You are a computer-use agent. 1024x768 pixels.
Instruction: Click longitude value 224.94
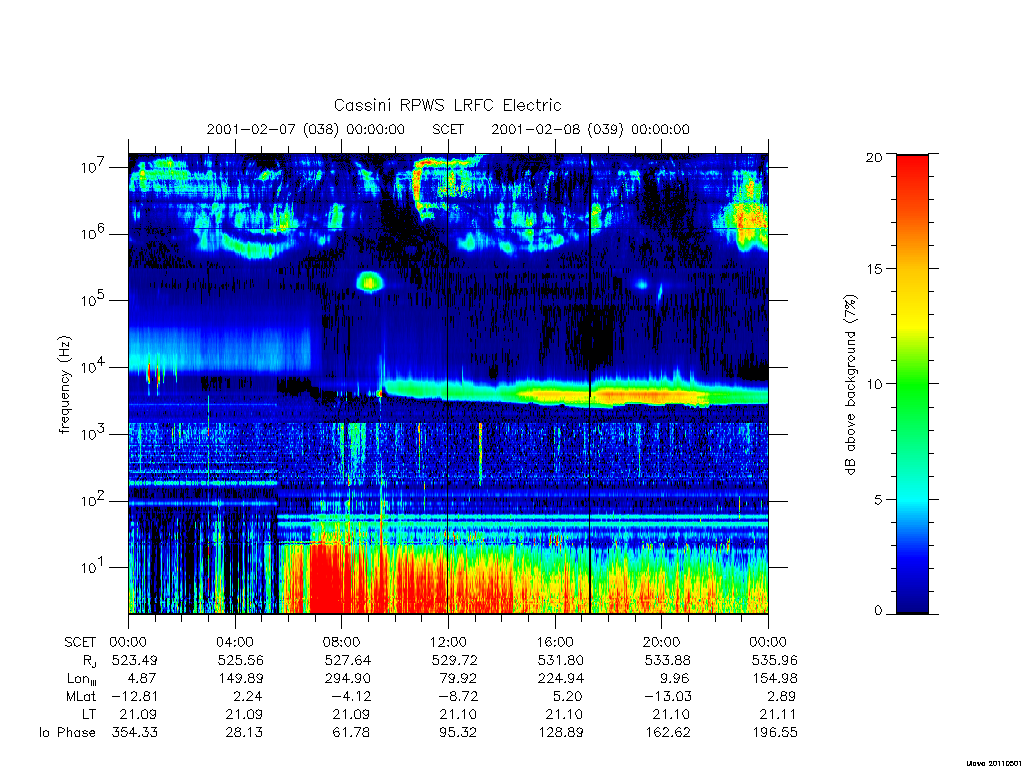click(x=561, y=679)
